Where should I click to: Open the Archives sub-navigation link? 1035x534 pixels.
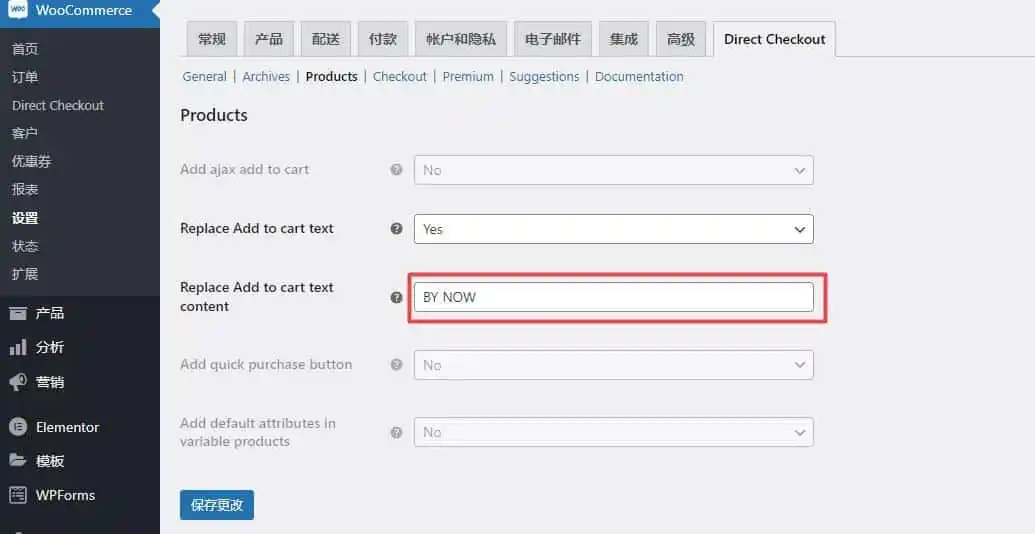266,76
